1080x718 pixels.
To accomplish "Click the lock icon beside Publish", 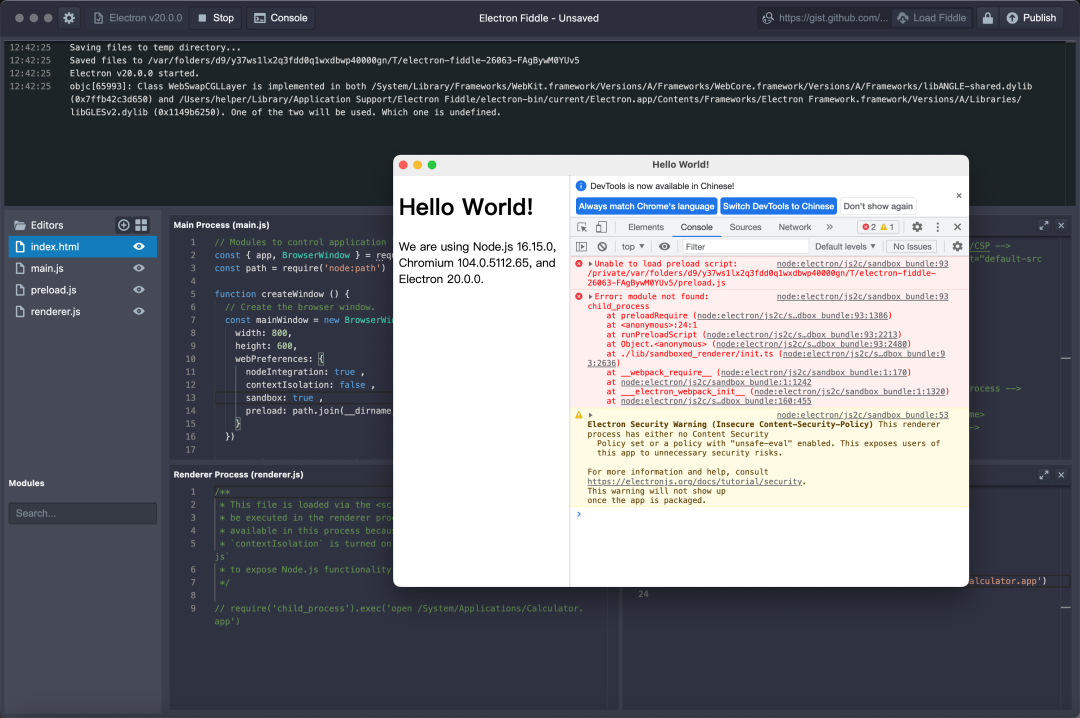I will tap(988, 18).
